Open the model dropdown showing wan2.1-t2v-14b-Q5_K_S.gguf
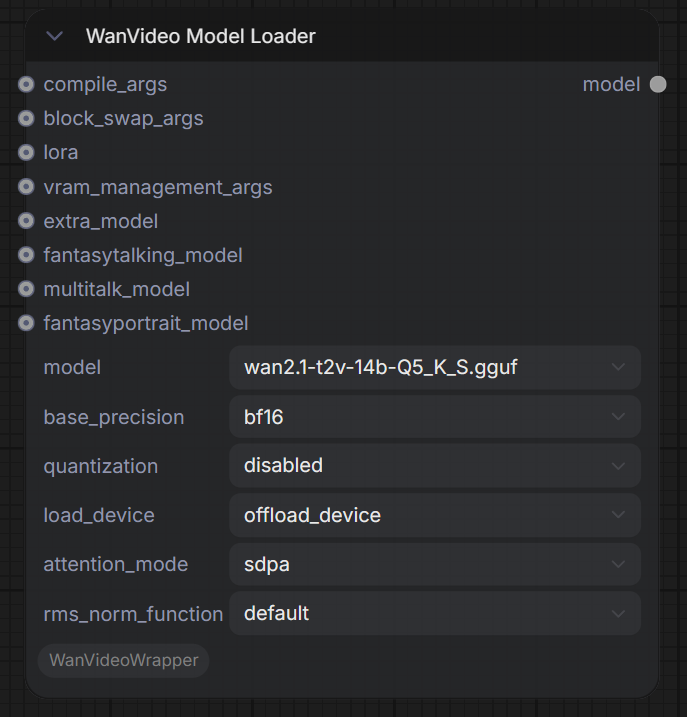 pyautogui.click(x=435, y=368)
